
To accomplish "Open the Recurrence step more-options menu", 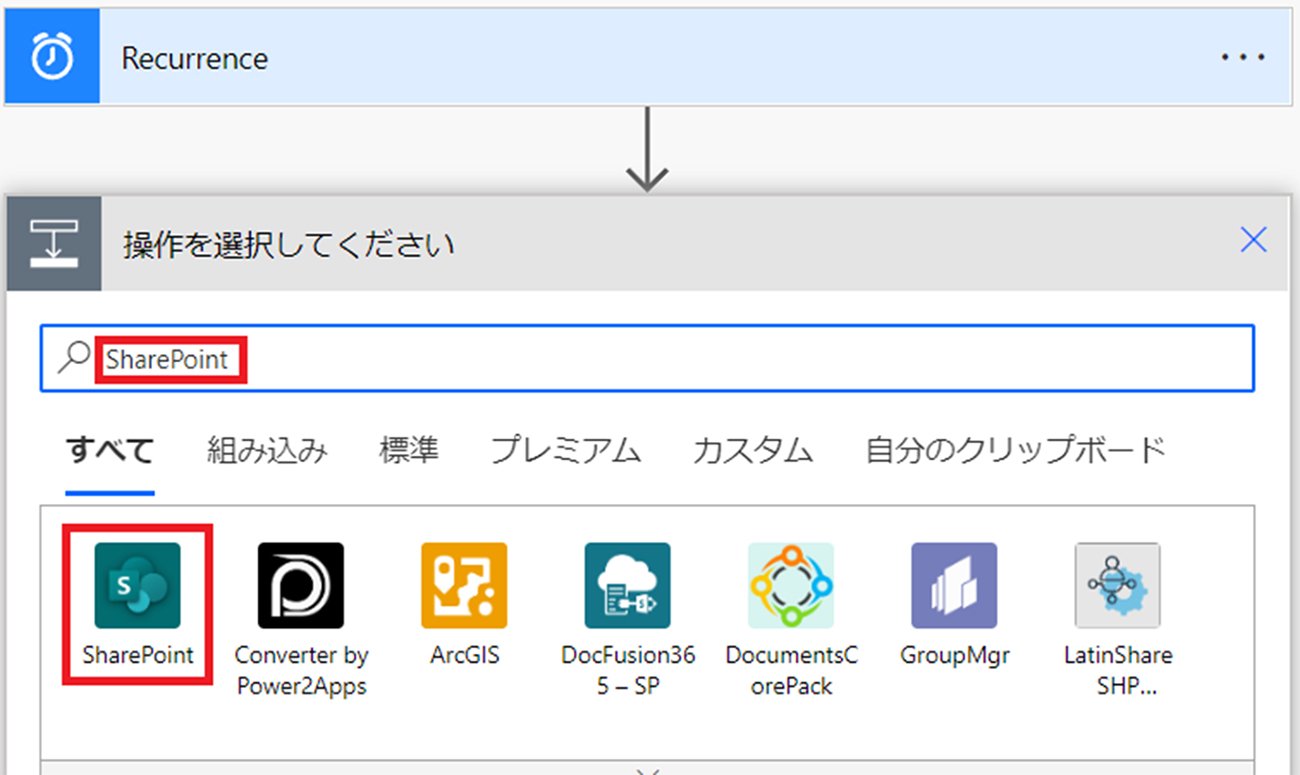I will tap(1243, 57).
